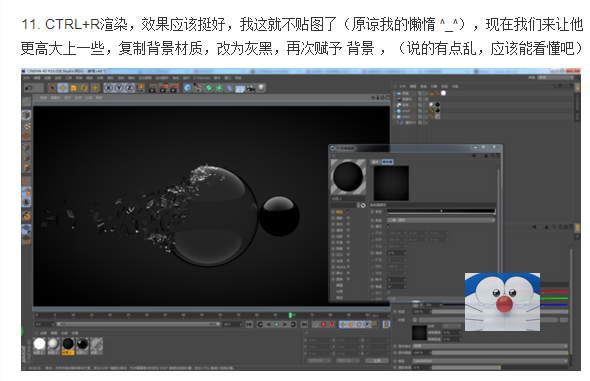This screenshot has height=381, width=590.
Task: Enable the 漫射 channel checkbox
Action: pos(348,218)
